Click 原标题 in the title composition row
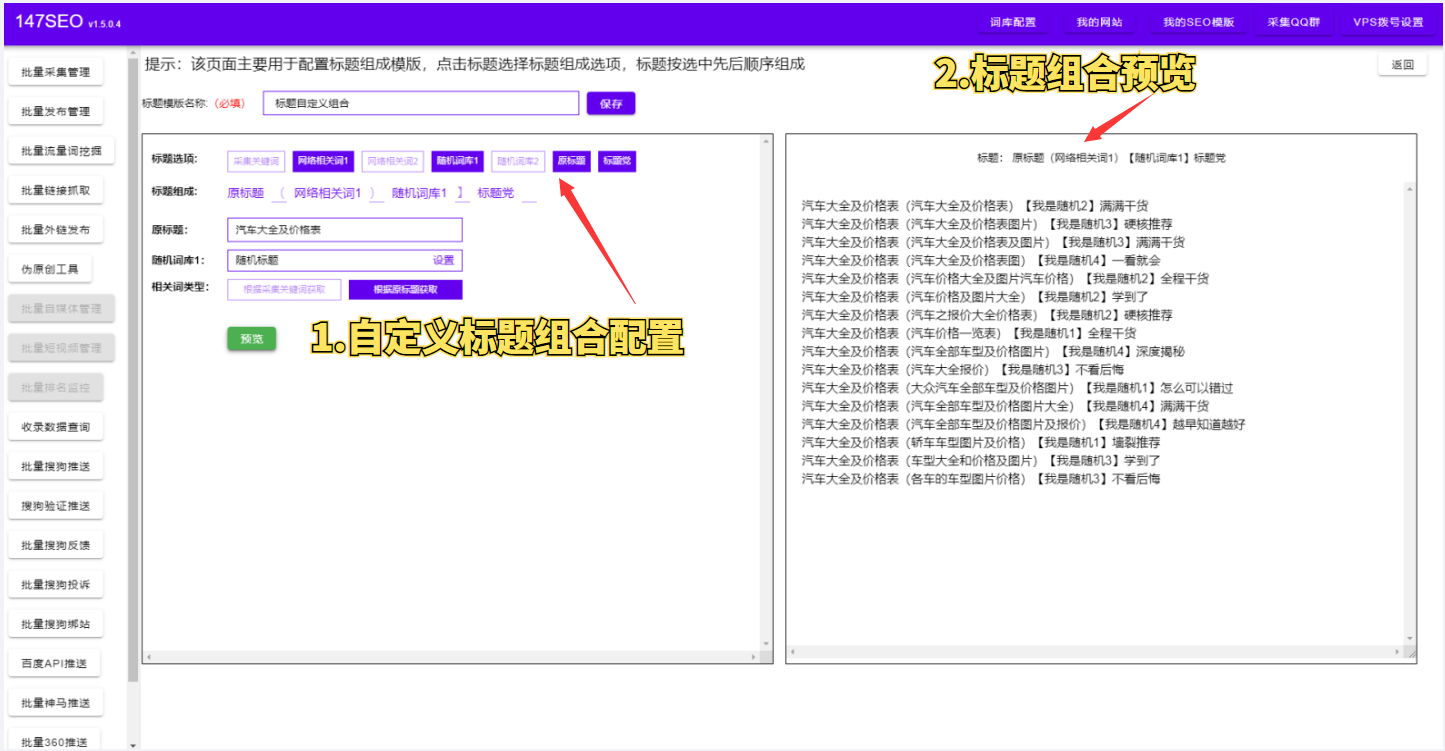 tap(246, 193)
